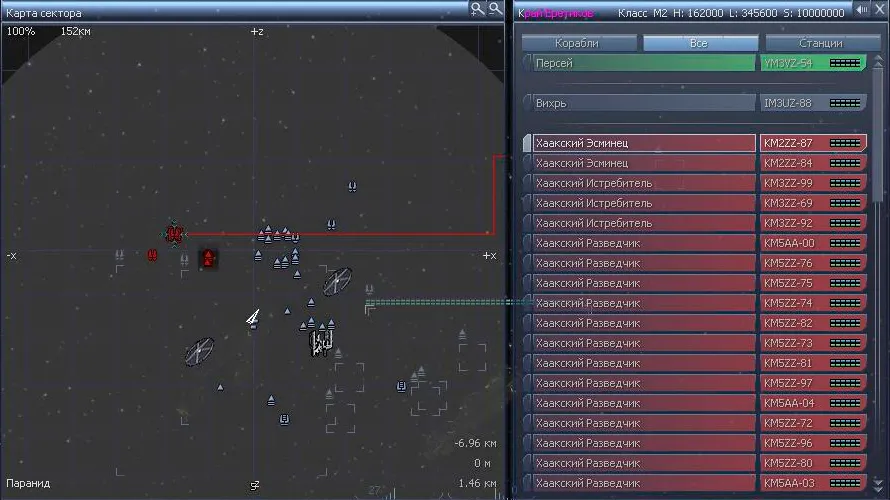Select the upper jump gate on map
890x500 pixels.
[x=337, y=281]
